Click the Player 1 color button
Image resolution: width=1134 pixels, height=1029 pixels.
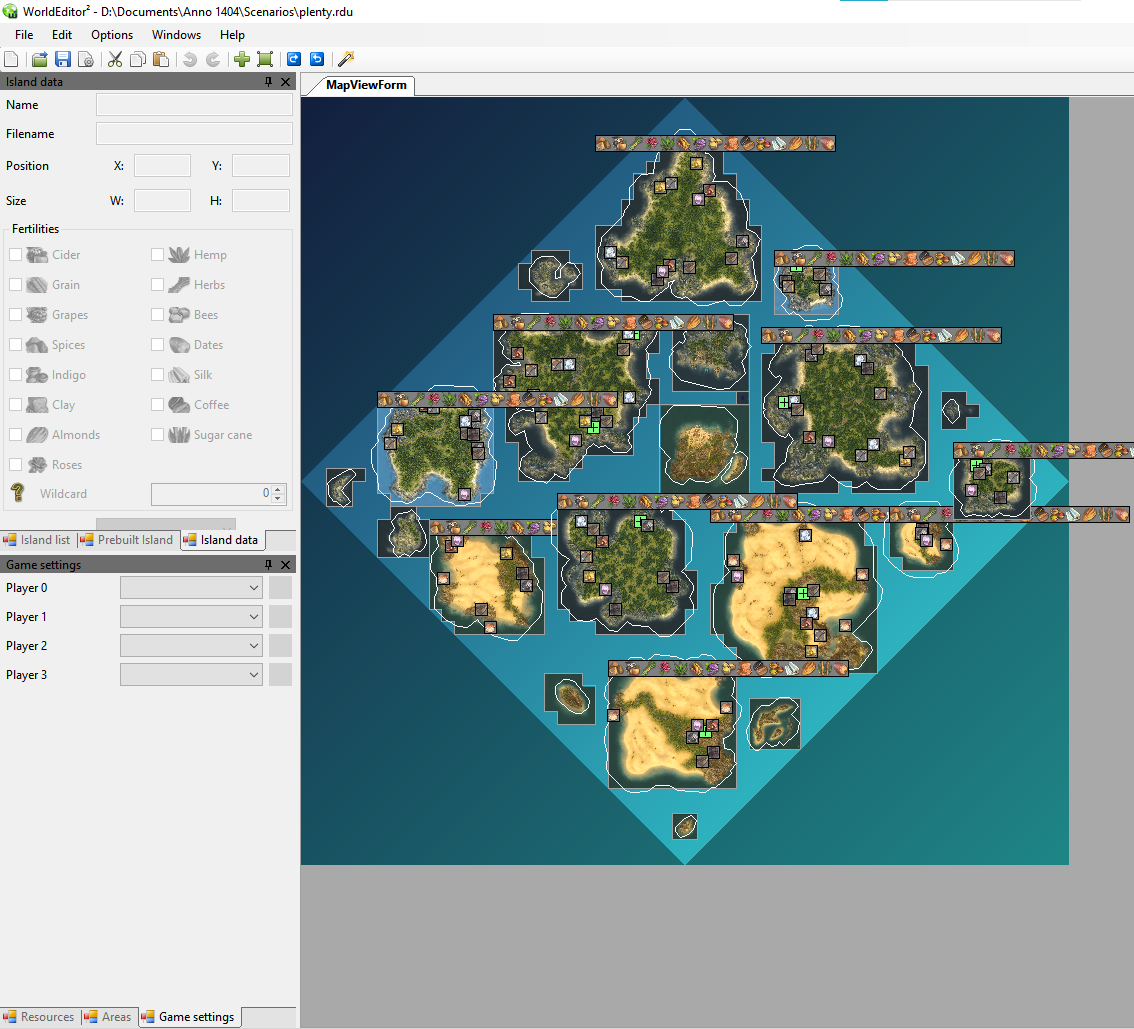point(281,617)
